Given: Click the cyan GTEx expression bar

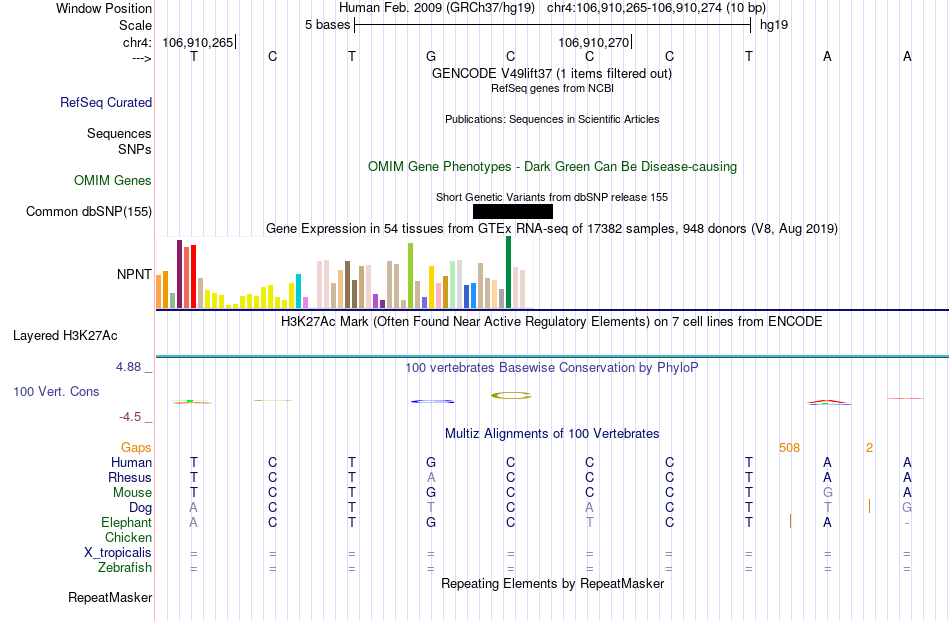Looking at the screenshot, I should (x=299, y=291).
